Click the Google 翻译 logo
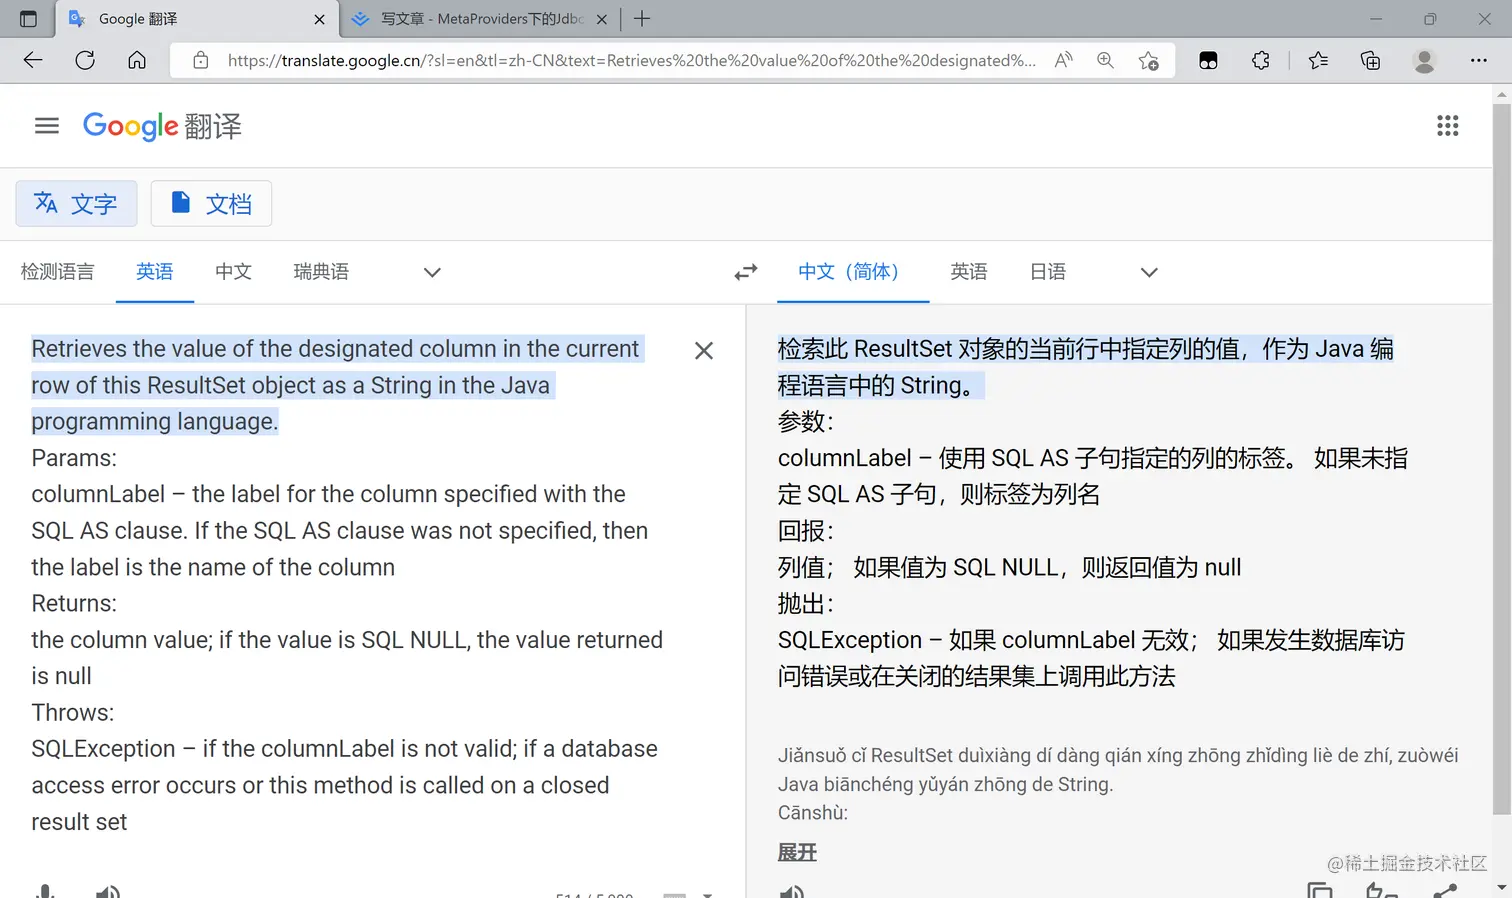The height and width of the screenshot is (898, 1512). point(162,126)
